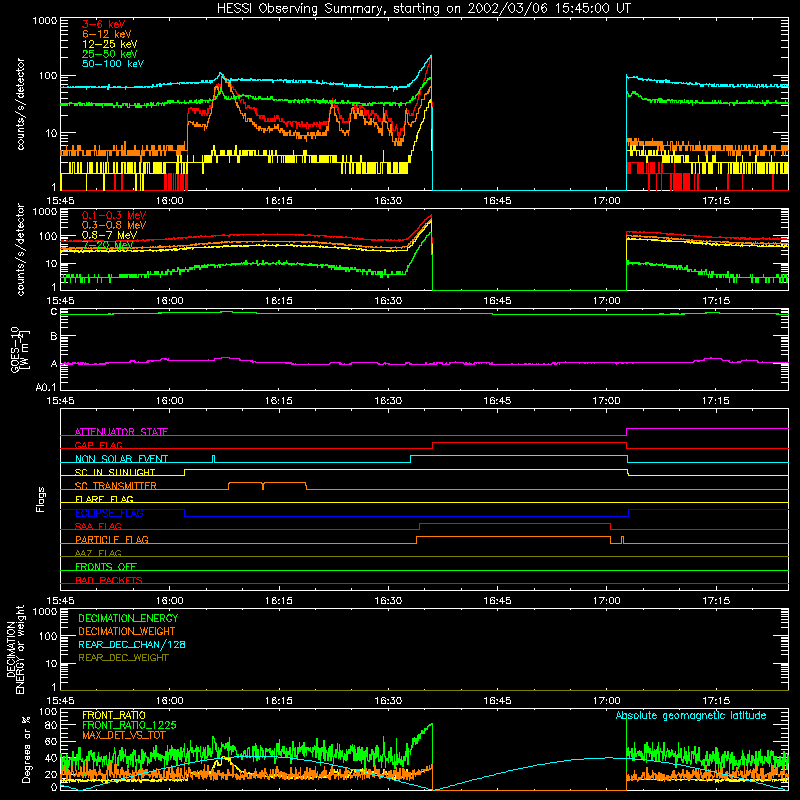Click the SAA_FLAG label
The height and width of the screenshot is (800, 800).
(98, 526)
